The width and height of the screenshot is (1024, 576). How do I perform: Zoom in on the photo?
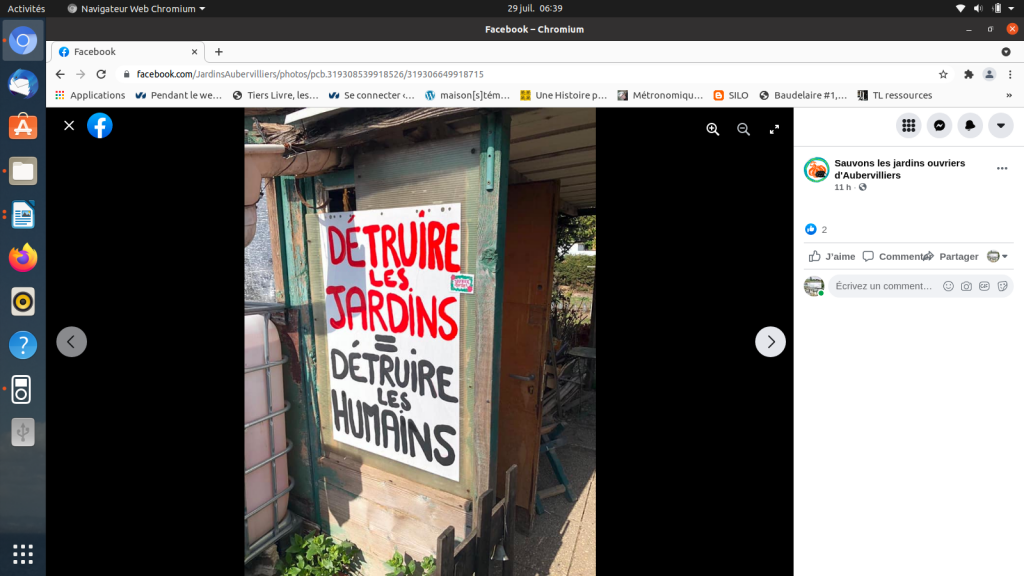(713, 129)
